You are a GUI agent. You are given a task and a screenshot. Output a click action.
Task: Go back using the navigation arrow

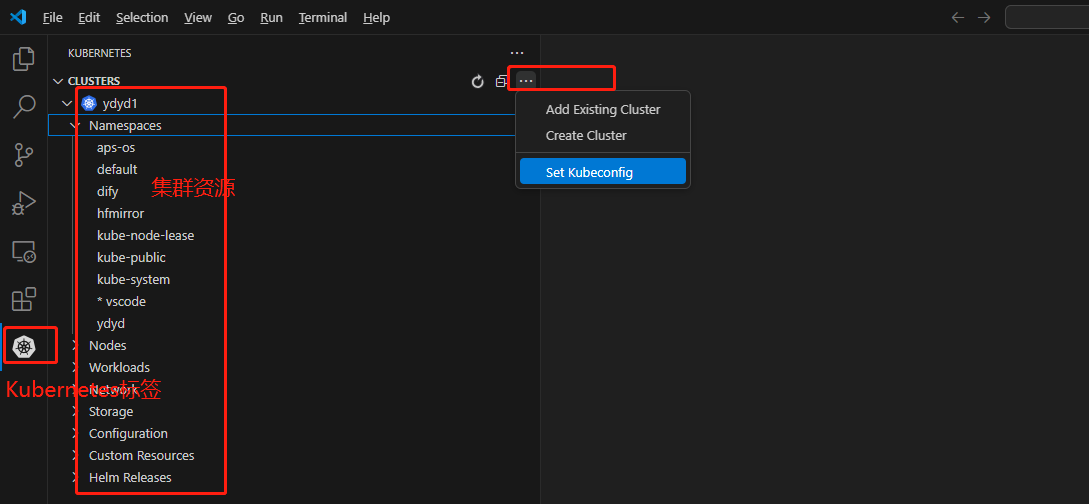point(958,17)
